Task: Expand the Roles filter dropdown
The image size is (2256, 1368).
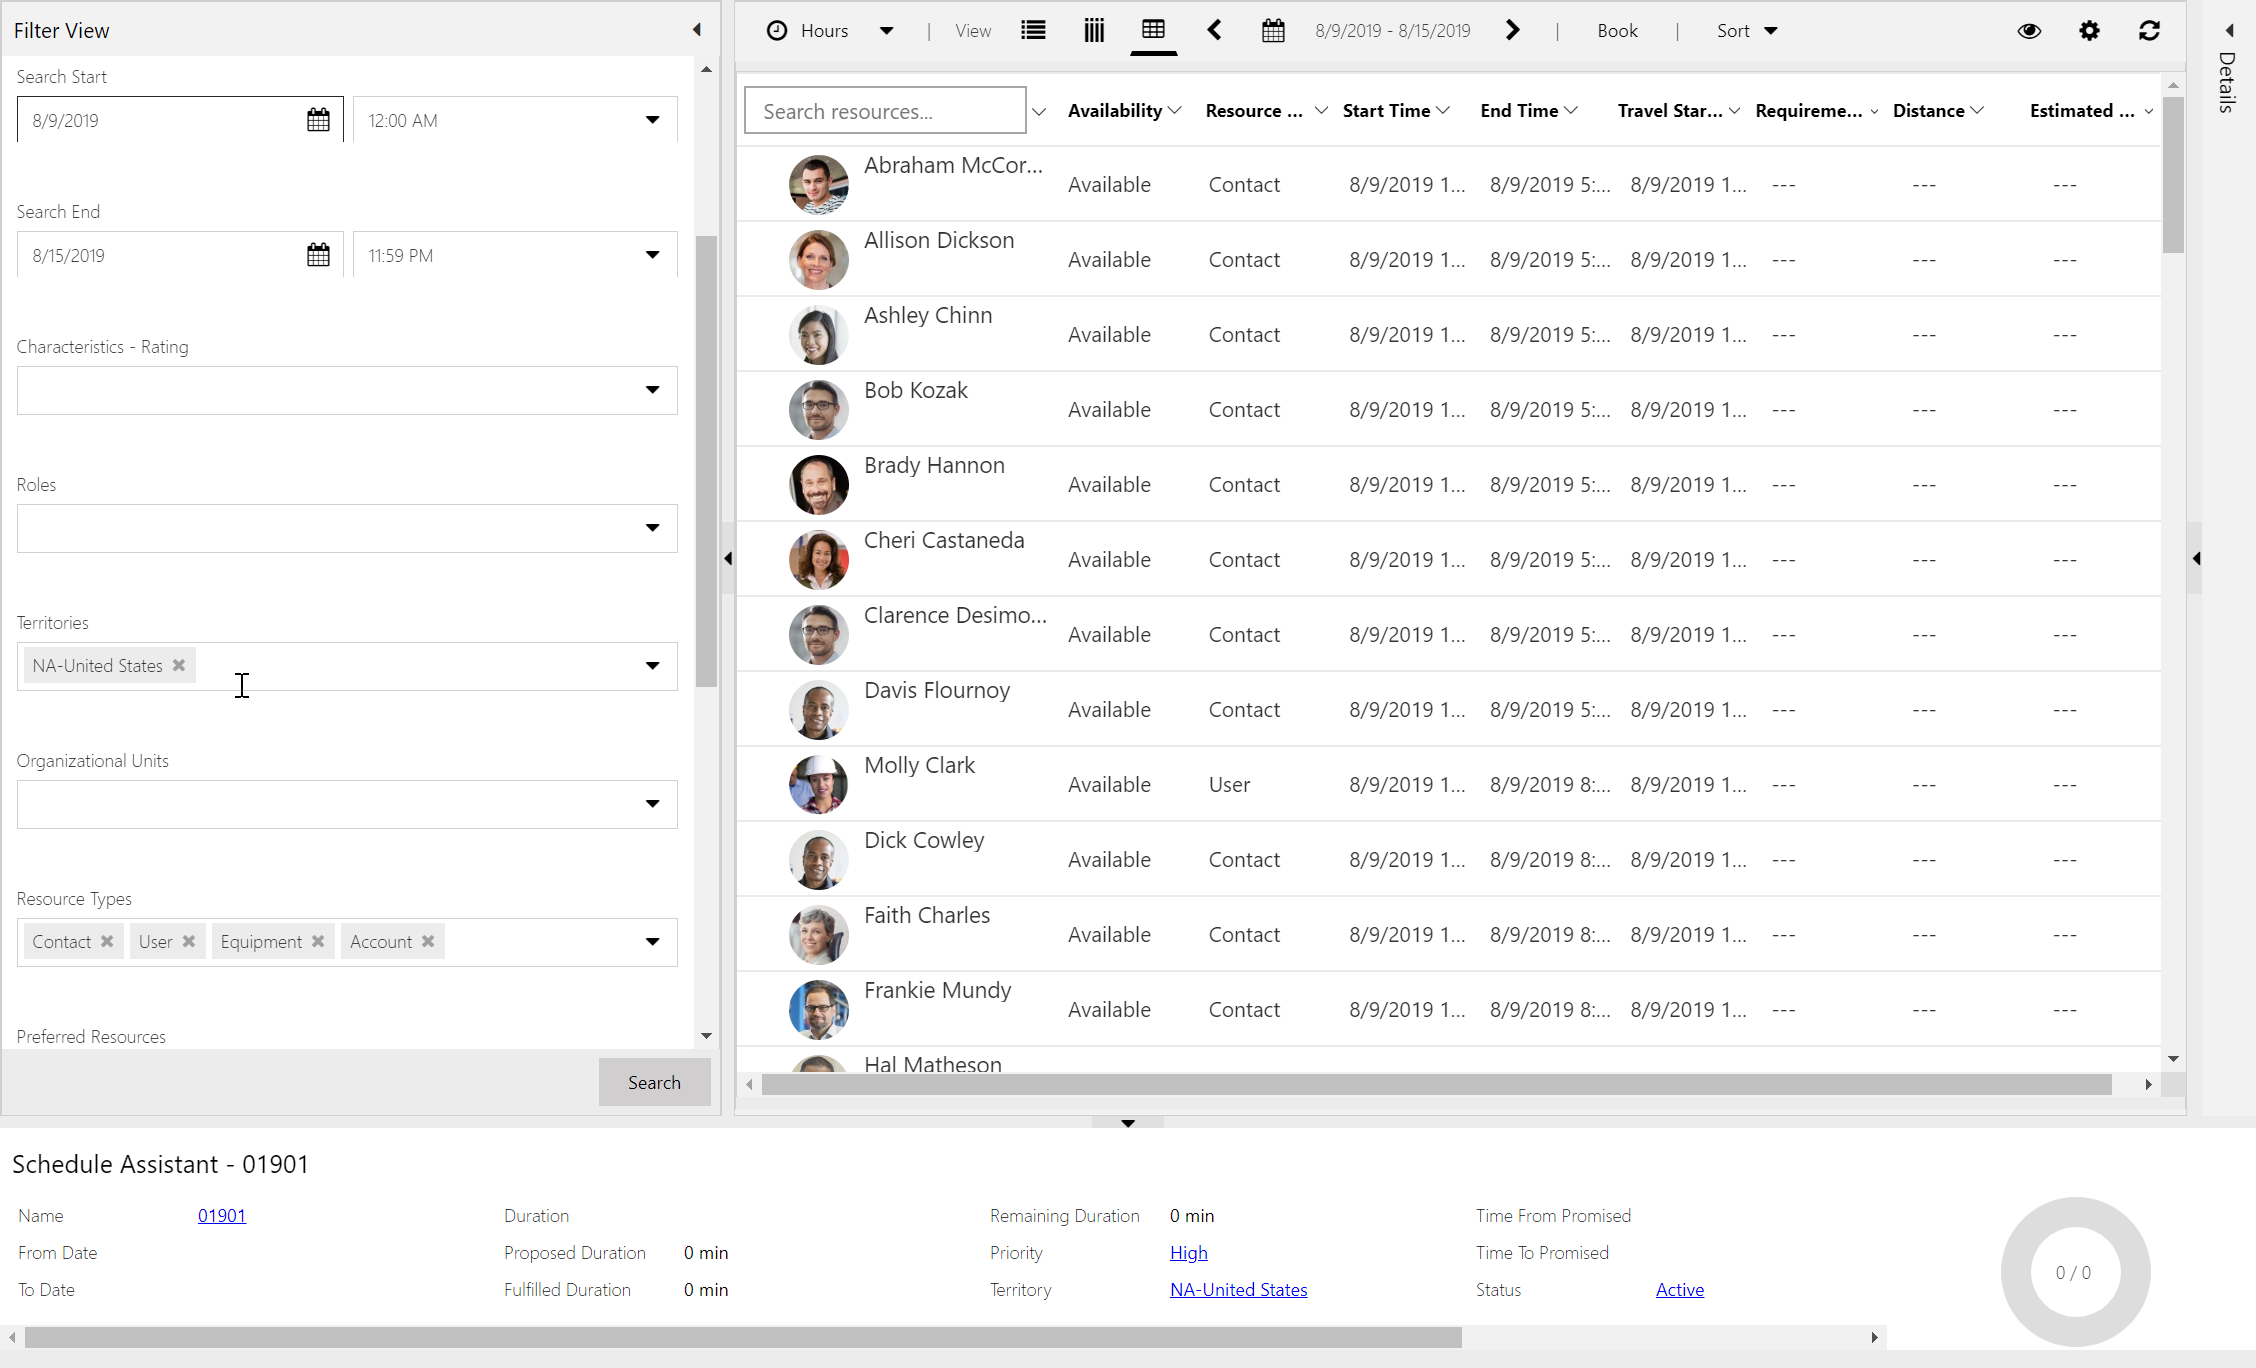Action: [653, 527]
